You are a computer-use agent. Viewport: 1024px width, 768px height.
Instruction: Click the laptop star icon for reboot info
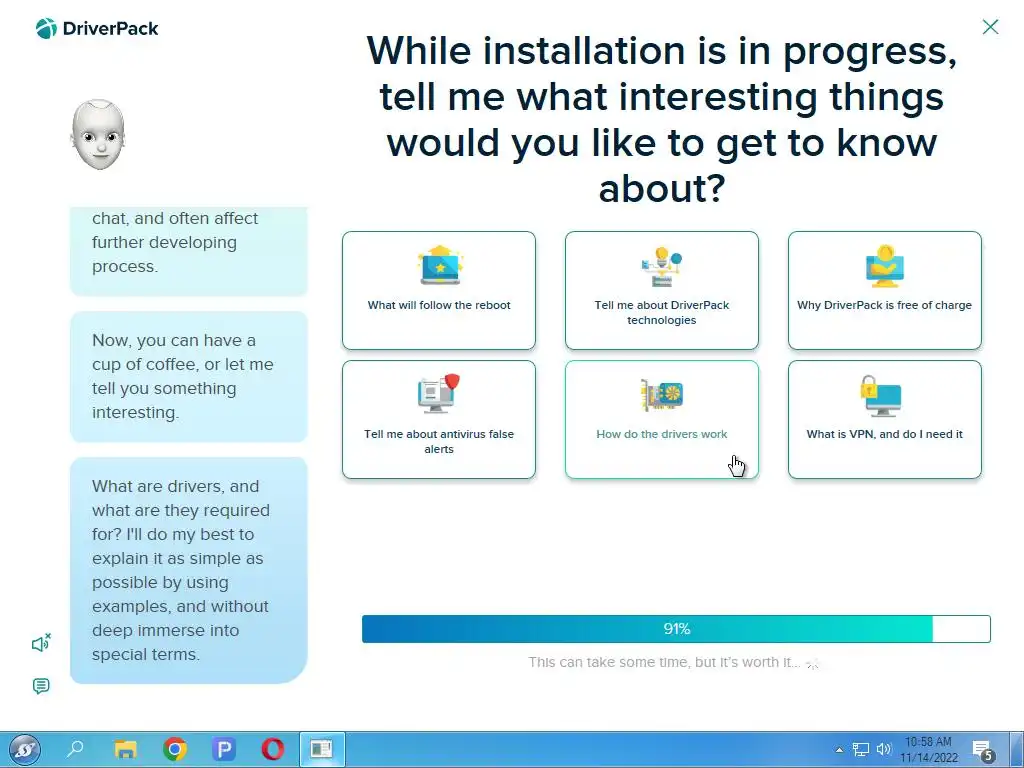tap(440, 265)
